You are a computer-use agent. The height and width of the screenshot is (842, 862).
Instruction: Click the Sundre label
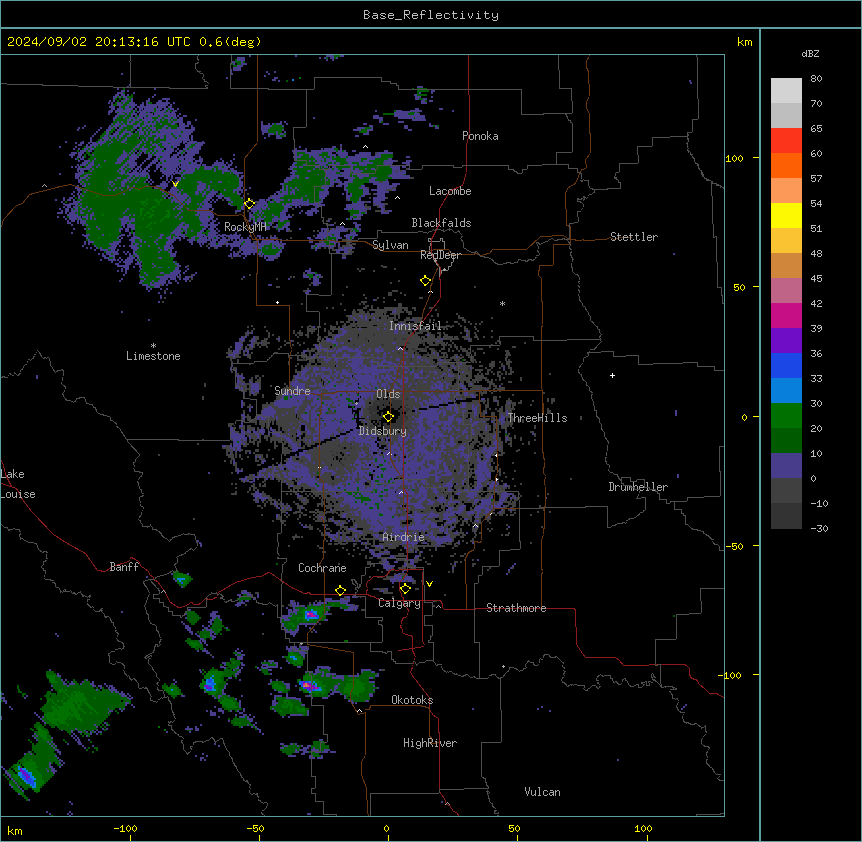(x=292, y=391)
